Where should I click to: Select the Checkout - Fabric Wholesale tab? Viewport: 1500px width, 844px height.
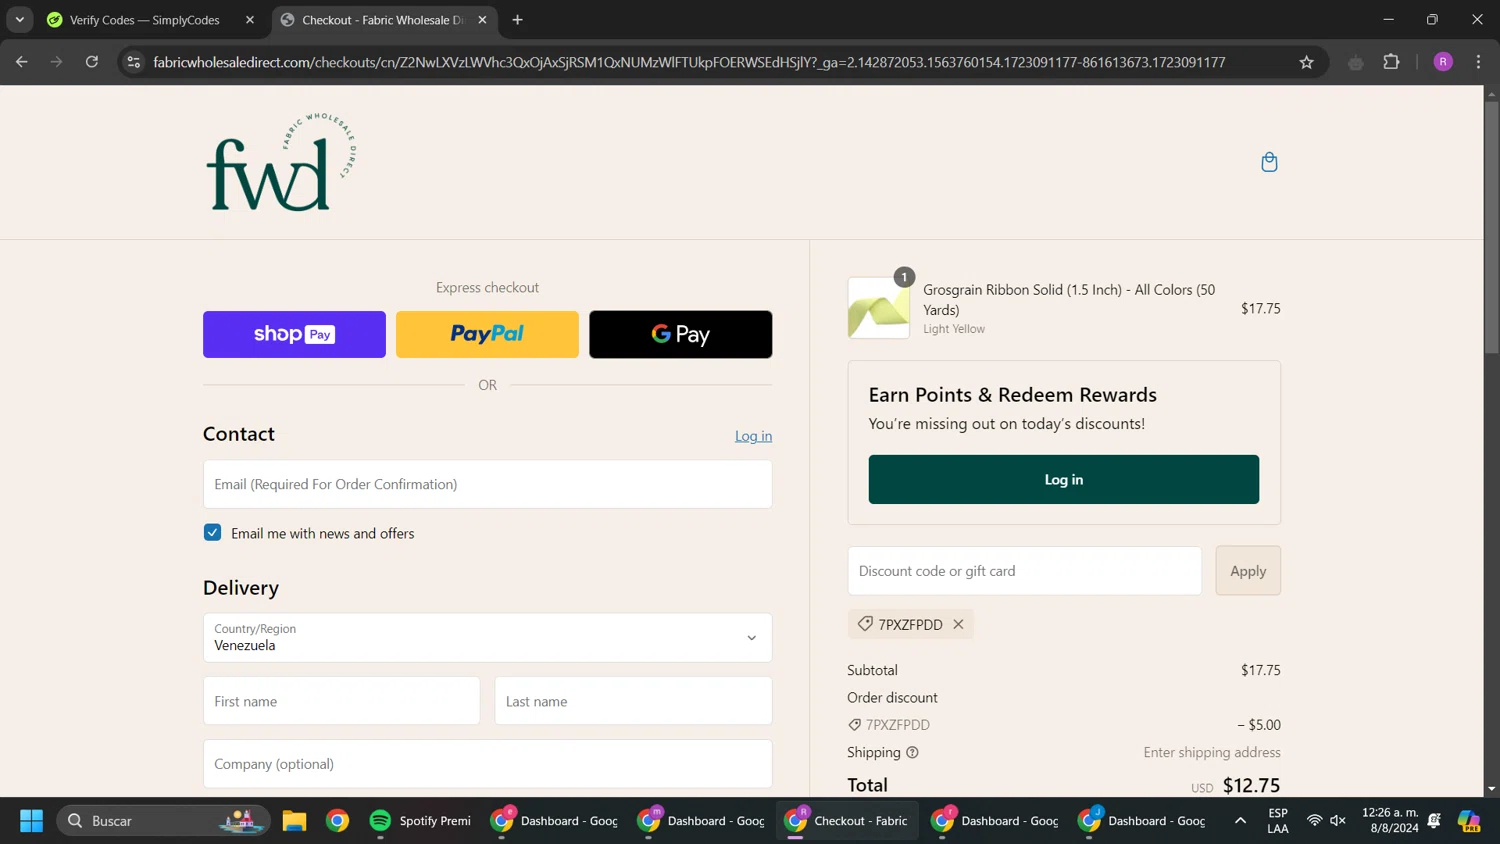click(x=383, y=20)
